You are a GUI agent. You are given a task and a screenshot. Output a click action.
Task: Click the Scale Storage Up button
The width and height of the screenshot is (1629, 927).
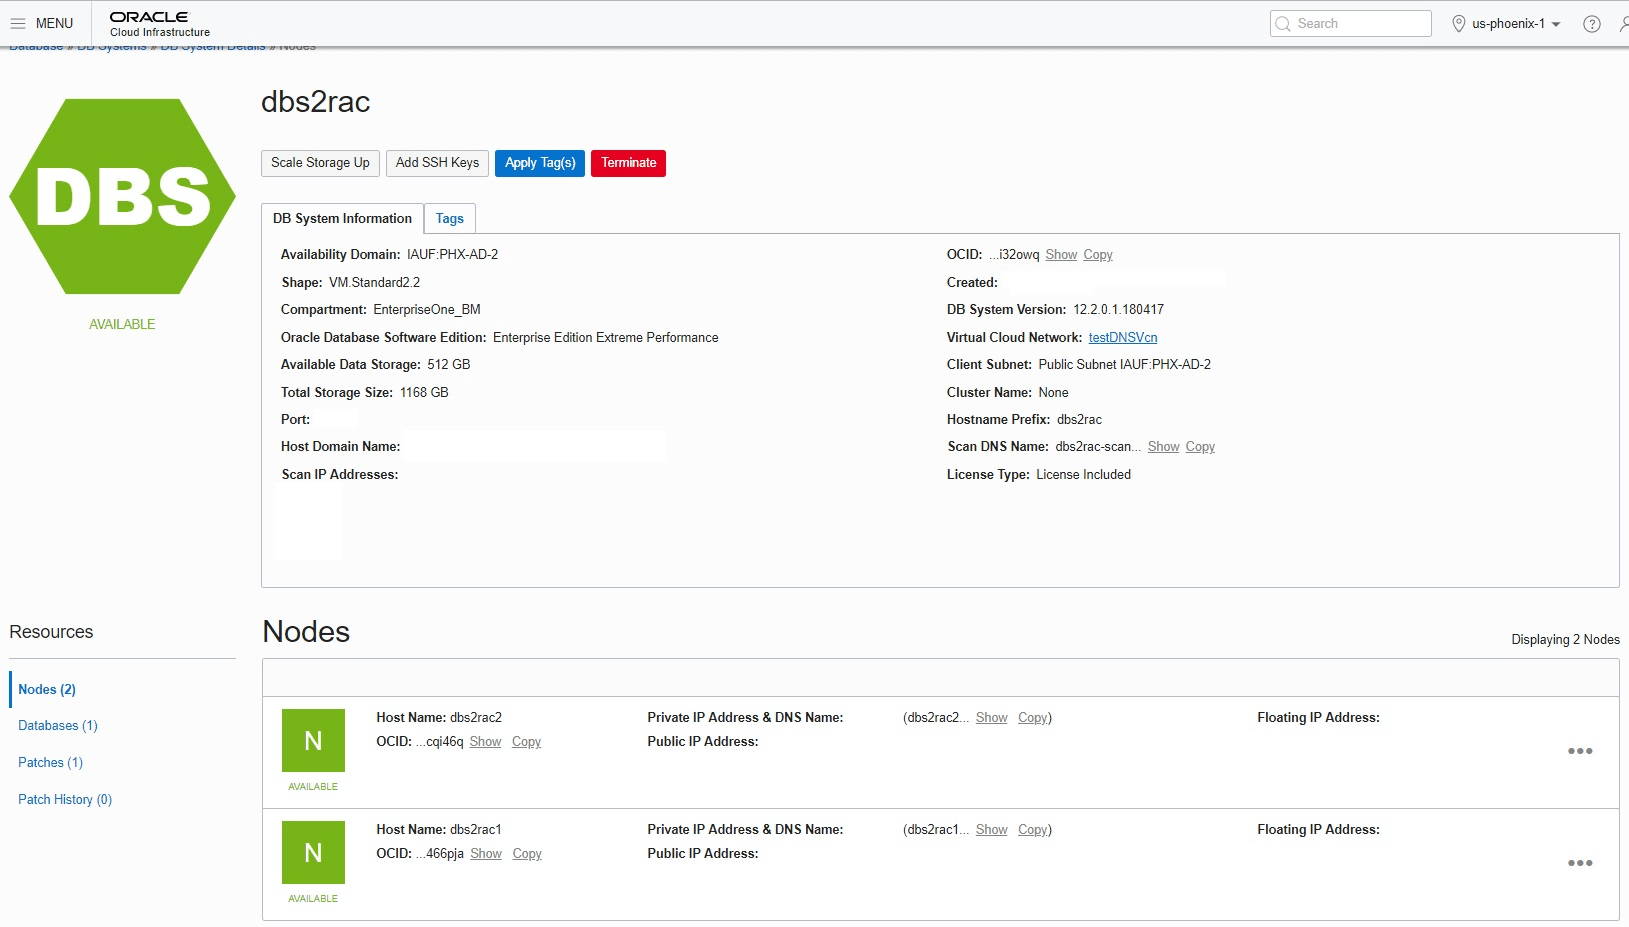point(320,163)
